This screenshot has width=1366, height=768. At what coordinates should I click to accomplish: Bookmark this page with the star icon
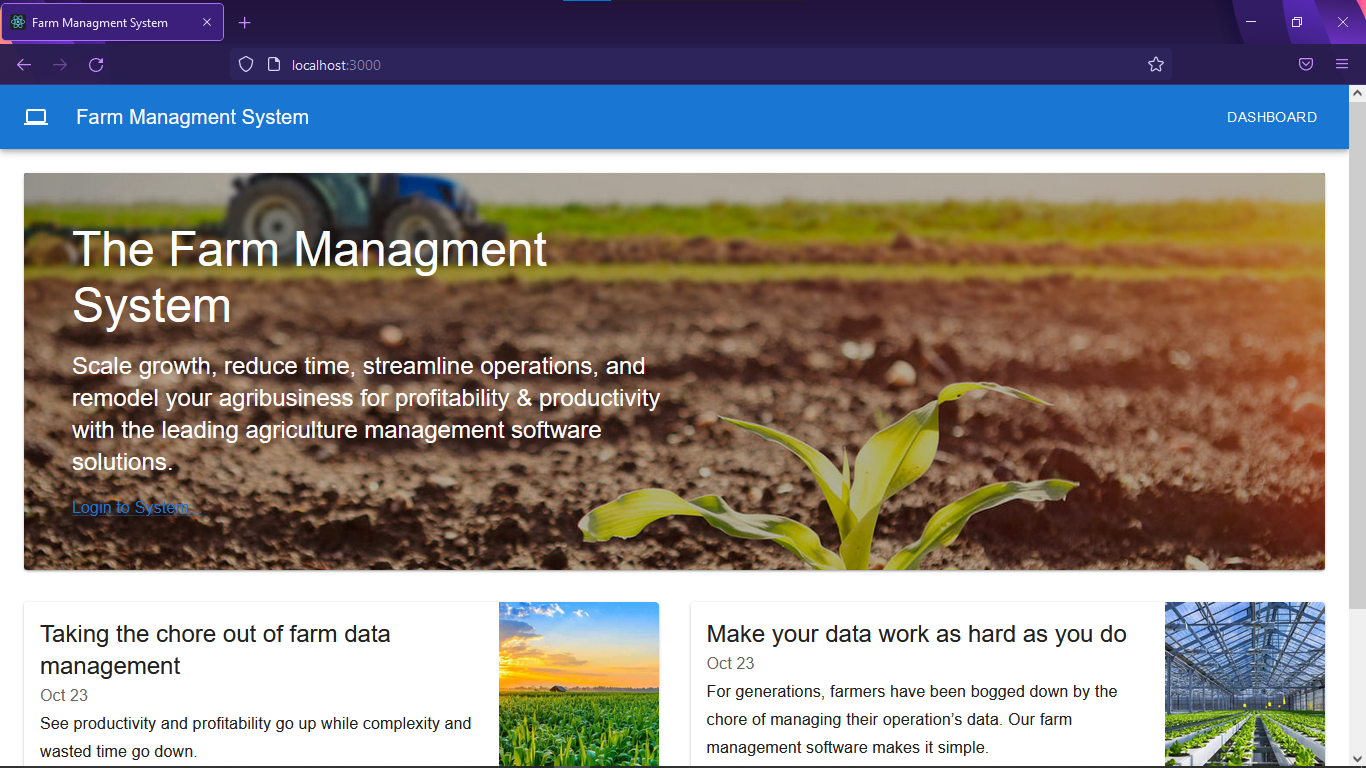[1156, 65]
